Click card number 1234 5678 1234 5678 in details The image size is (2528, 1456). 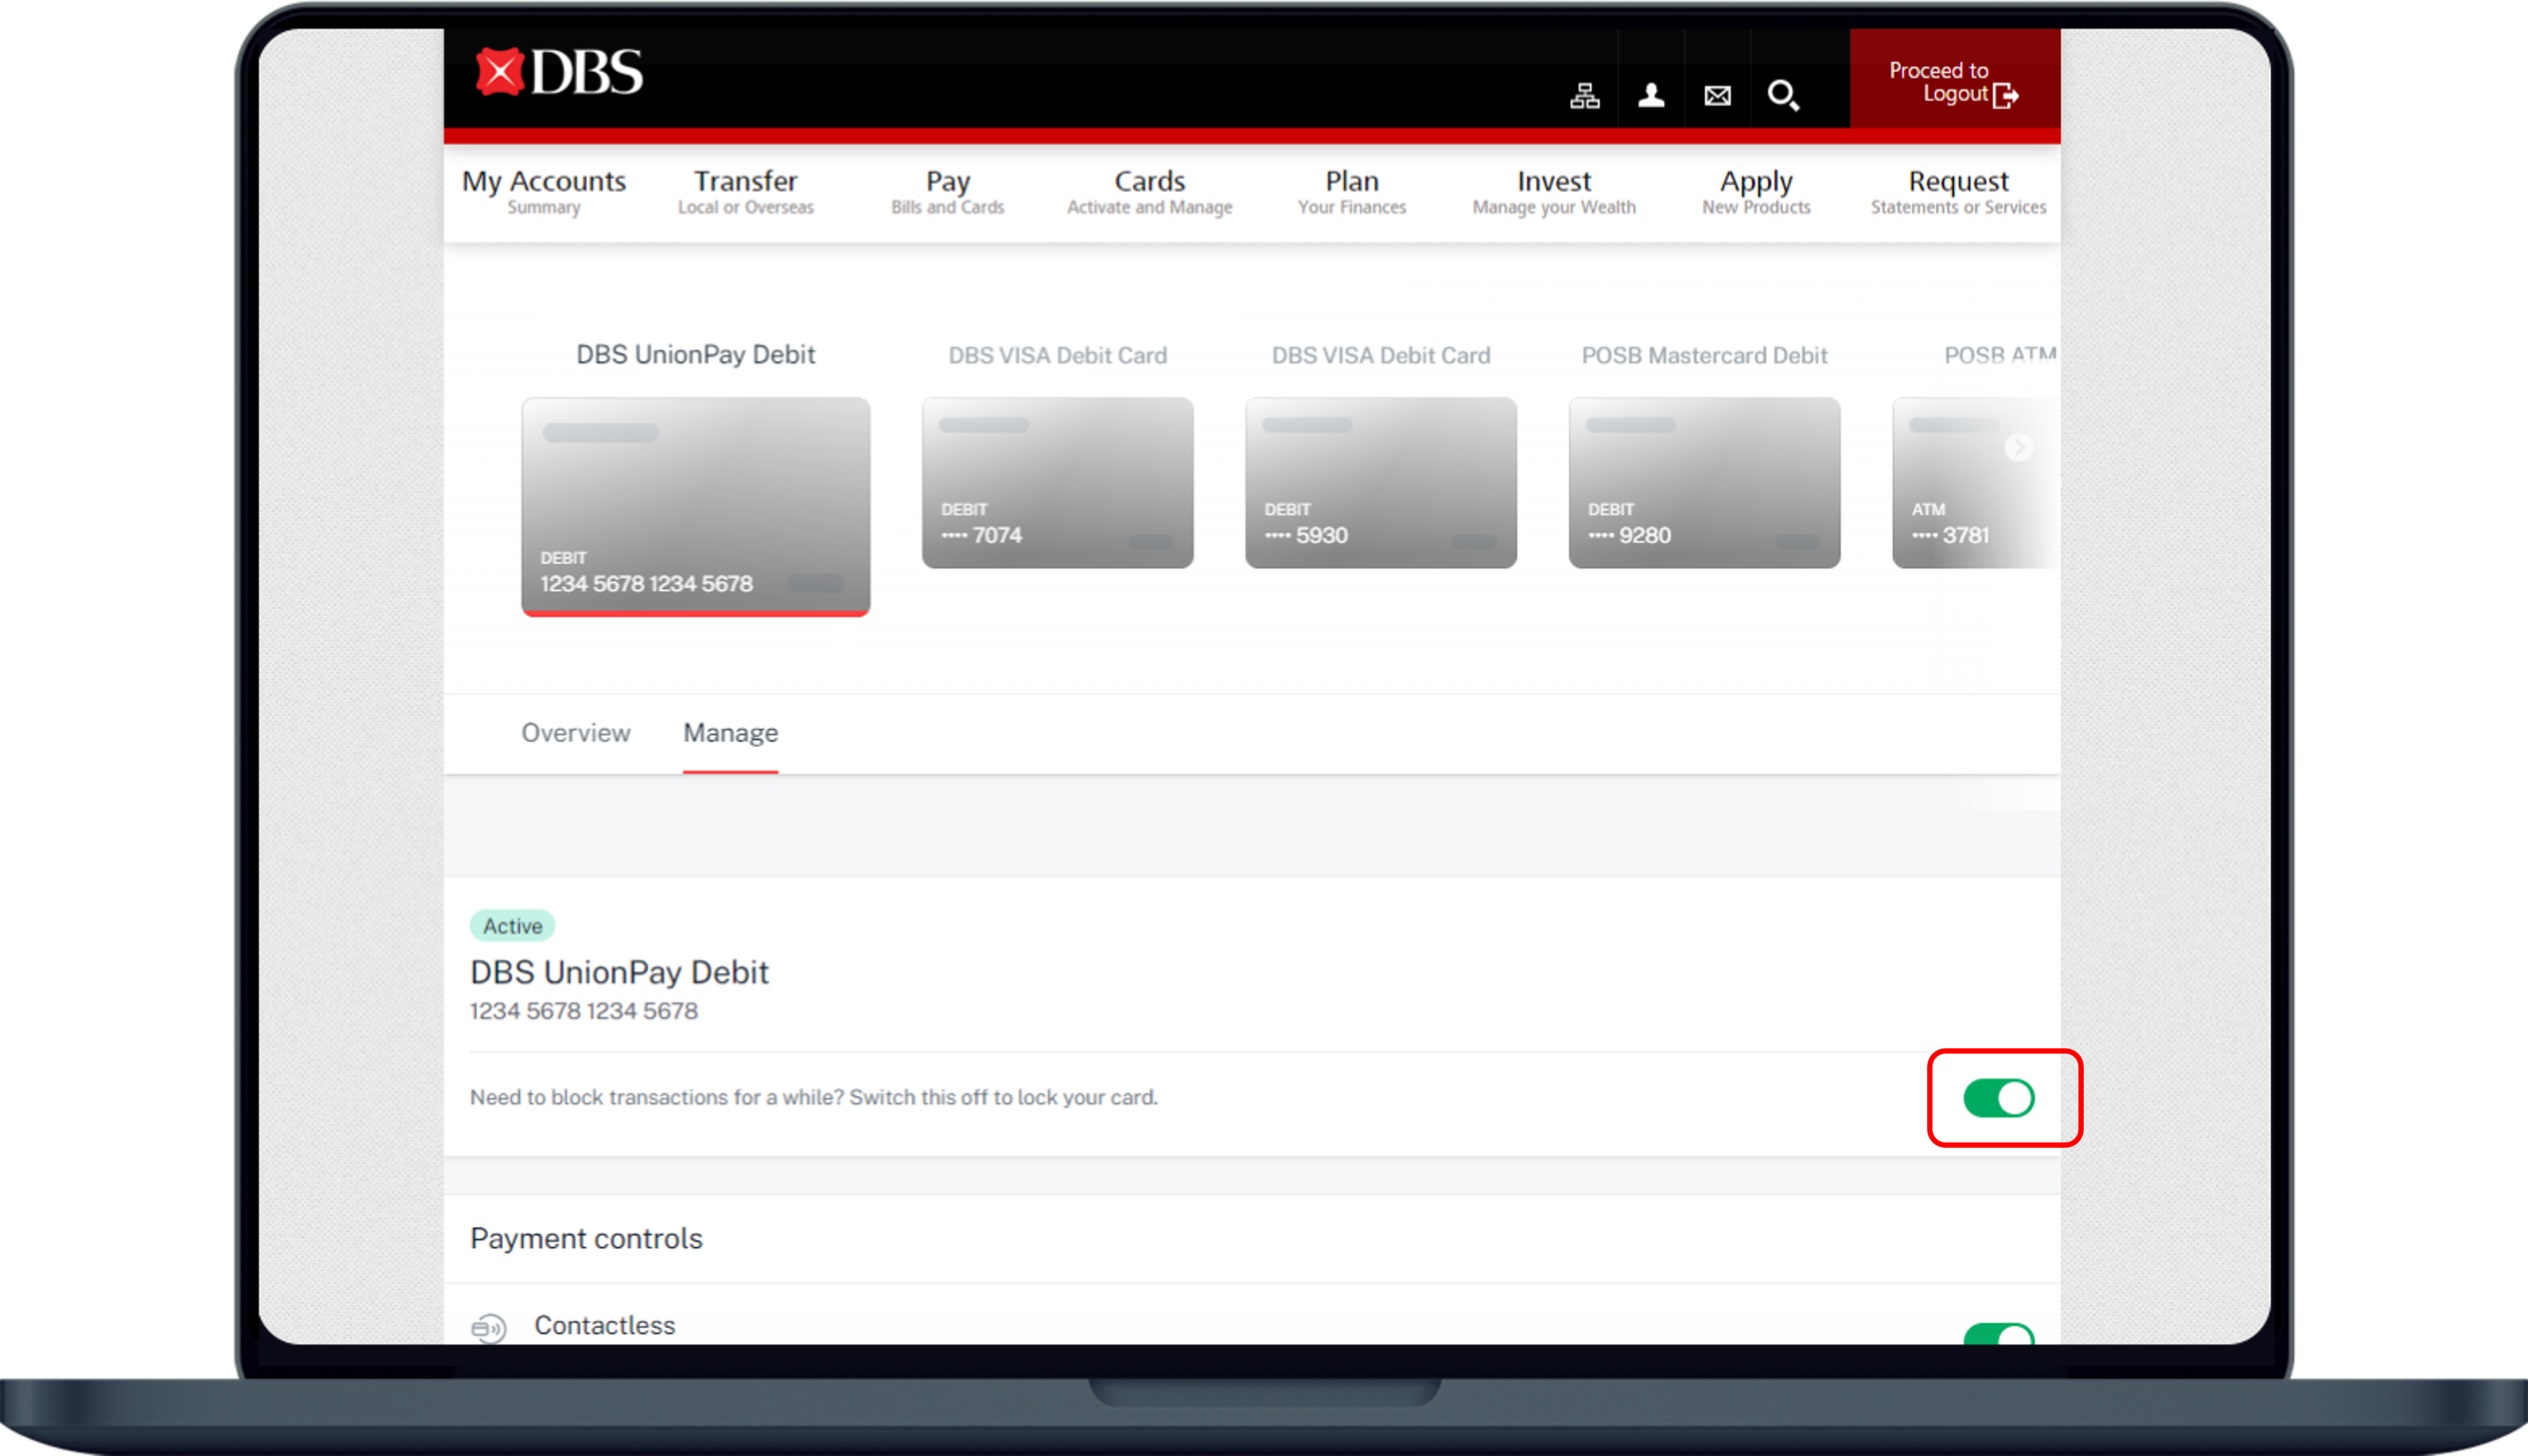pos(584,1011)
